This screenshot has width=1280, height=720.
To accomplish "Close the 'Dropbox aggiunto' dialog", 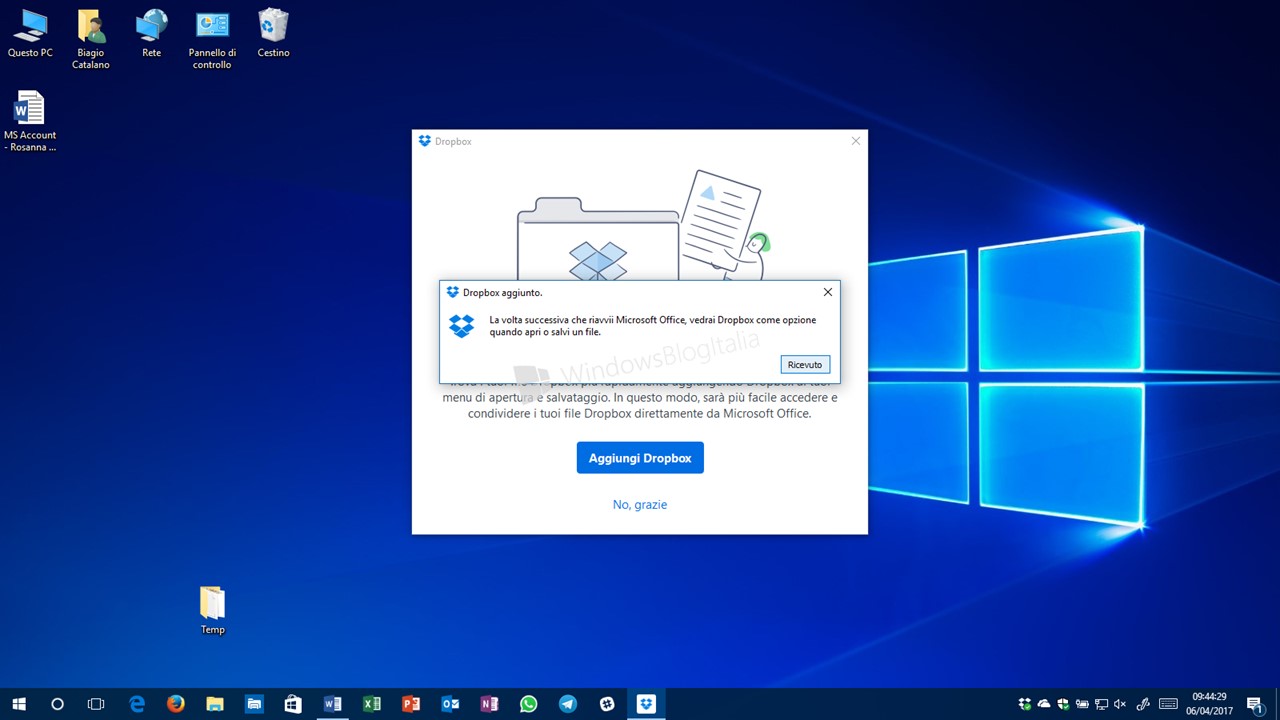I will 828,292.
